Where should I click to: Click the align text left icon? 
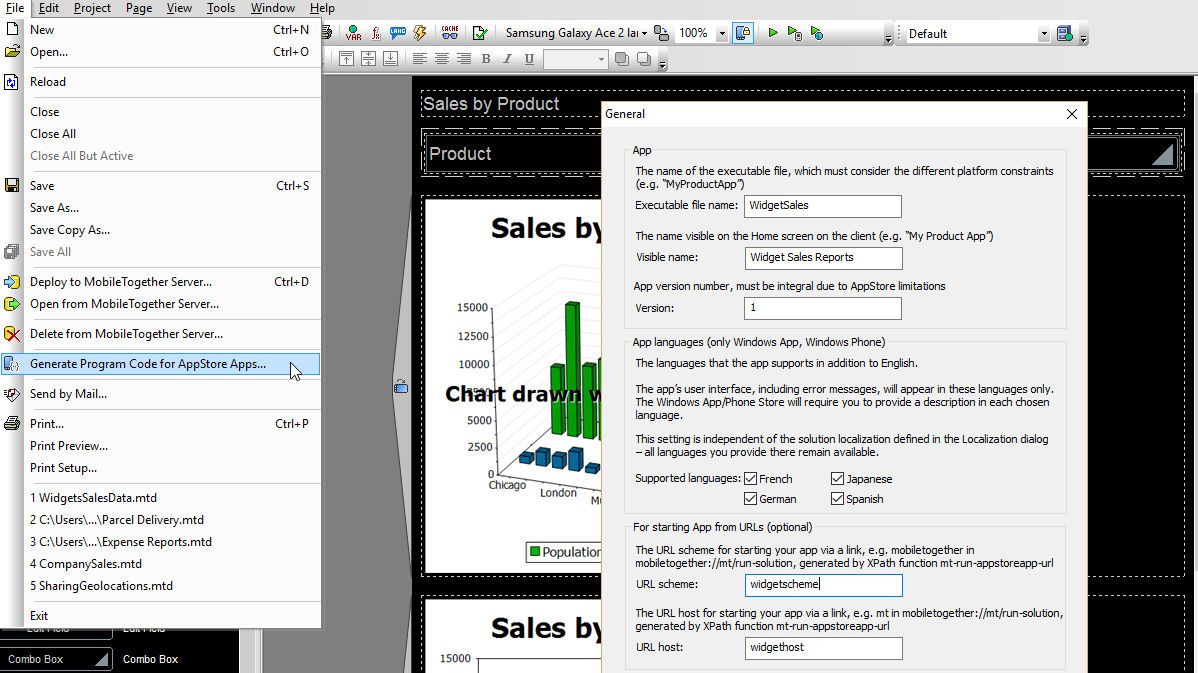point(419,59)
